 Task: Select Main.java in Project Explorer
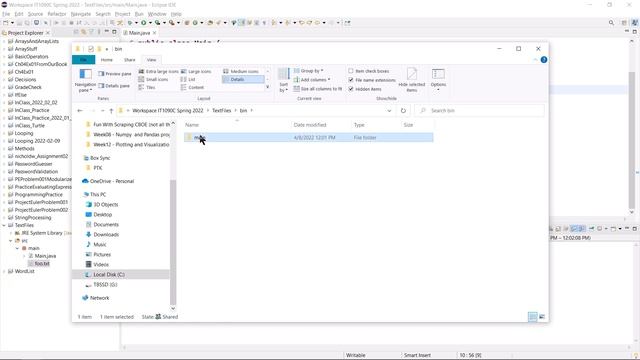point(45,256)
